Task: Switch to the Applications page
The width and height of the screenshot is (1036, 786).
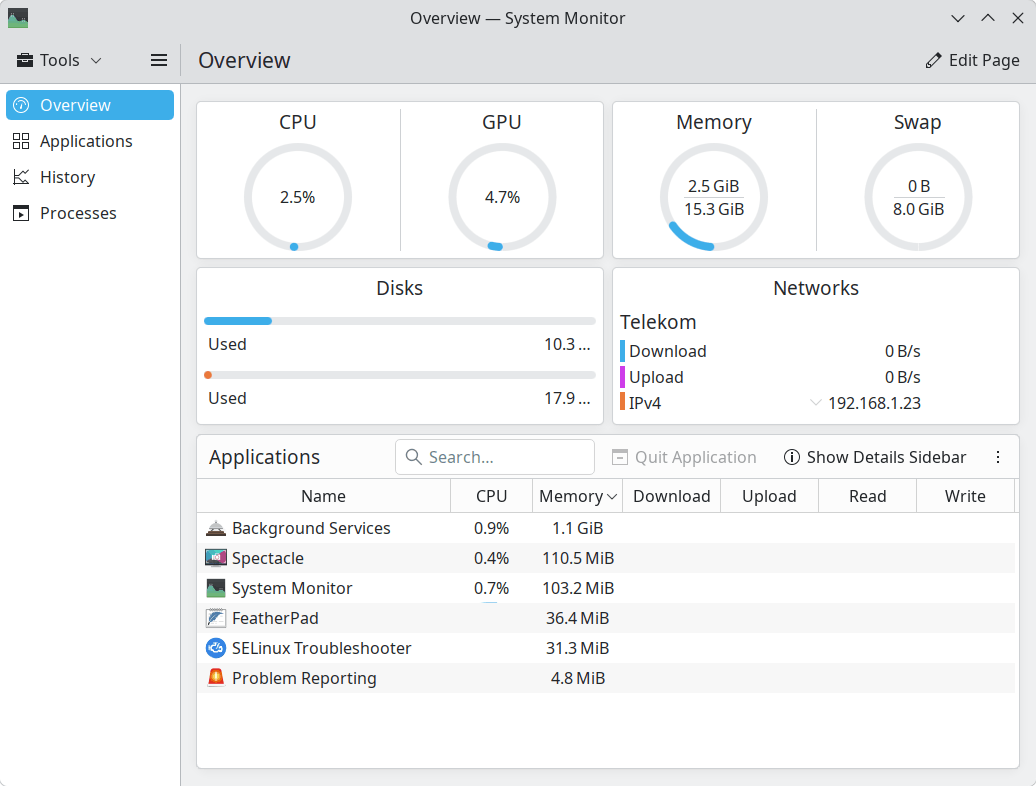Action: (x=86, y=141)
